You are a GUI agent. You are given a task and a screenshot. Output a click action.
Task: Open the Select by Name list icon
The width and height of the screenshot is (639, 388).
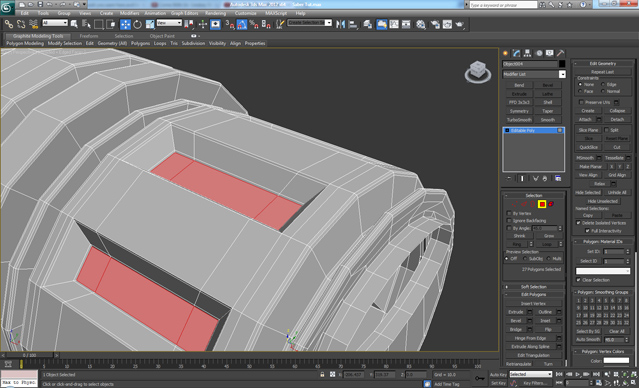86,24
